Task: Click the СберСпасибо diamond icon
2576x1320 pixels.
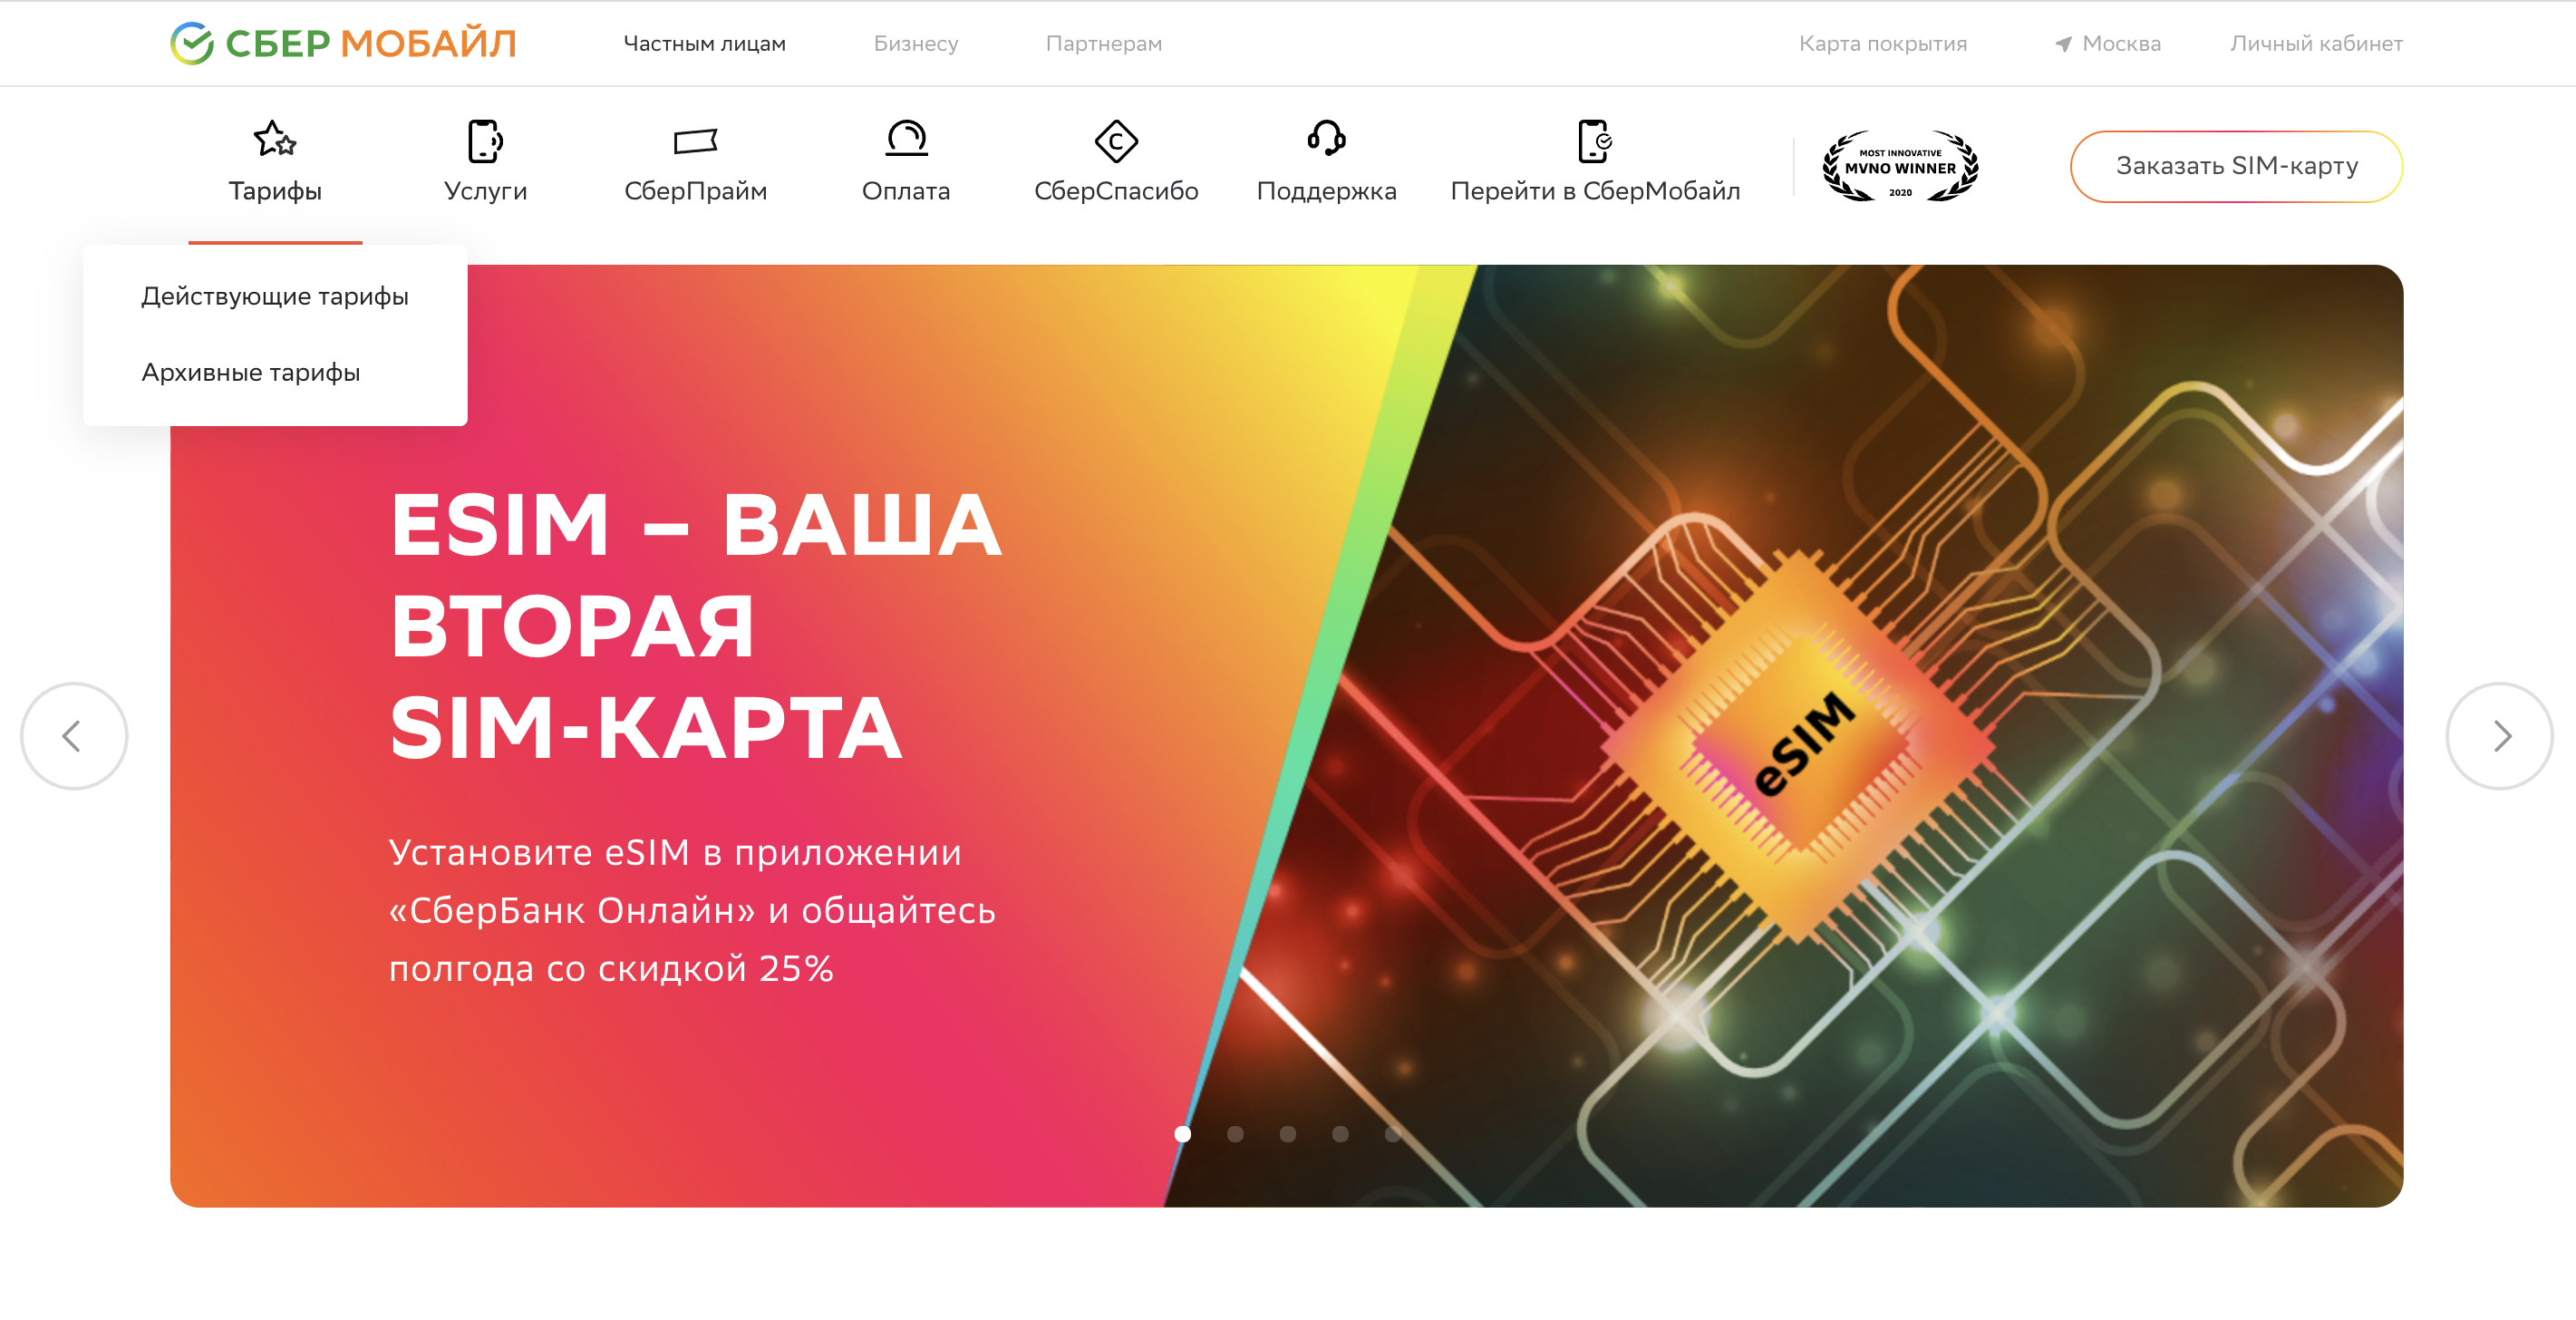Action: [1116, 141]
